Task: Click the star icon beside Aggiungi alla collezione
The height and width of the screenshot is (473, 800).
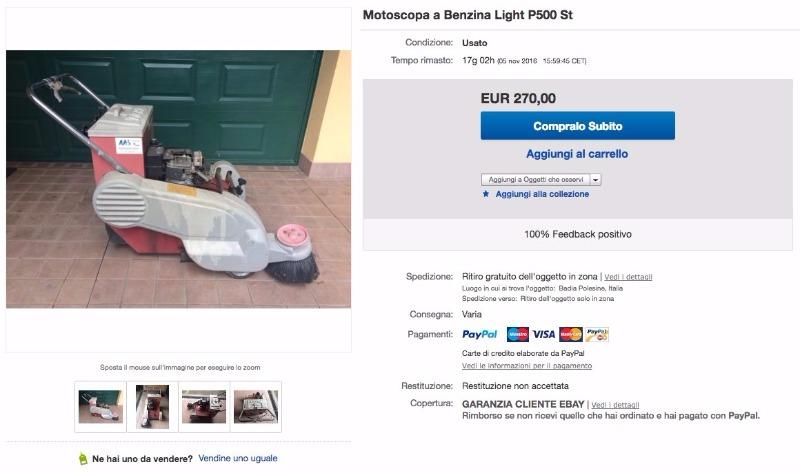Action: click(486, 194)
